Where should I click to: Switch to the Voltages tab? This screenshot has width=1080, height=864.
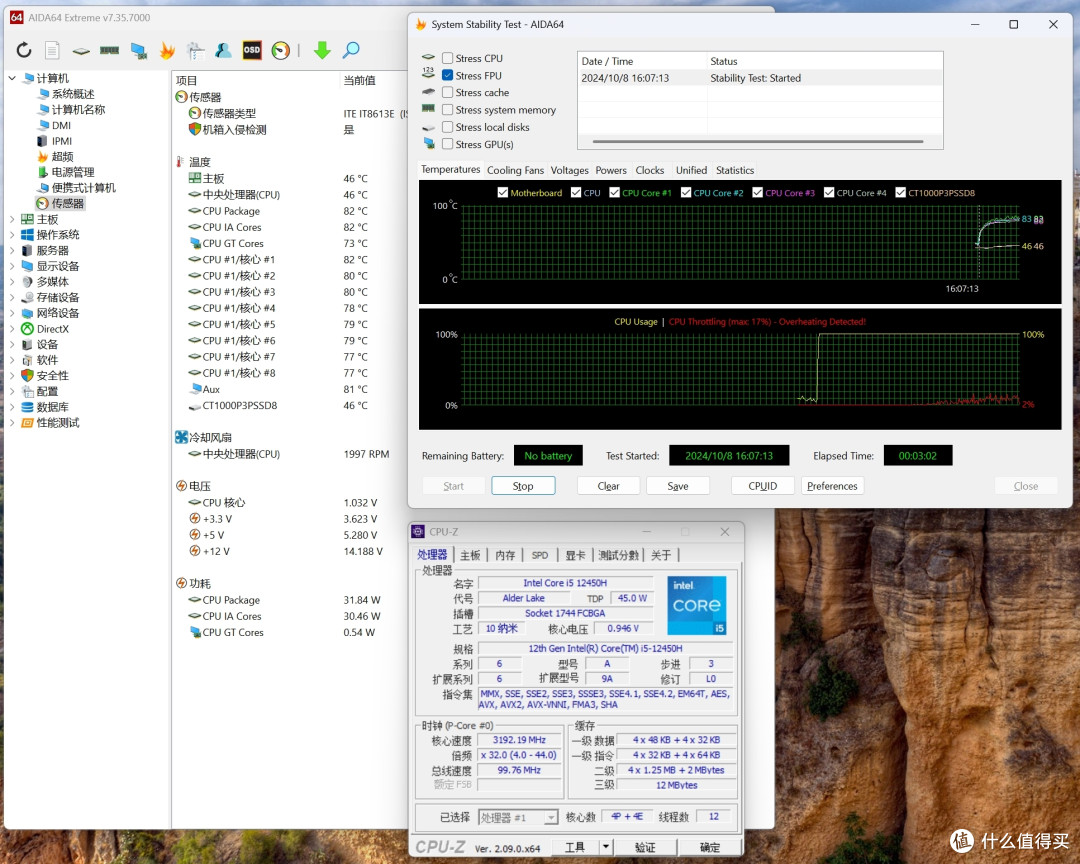pyautogui.click(x=570, y=170)
